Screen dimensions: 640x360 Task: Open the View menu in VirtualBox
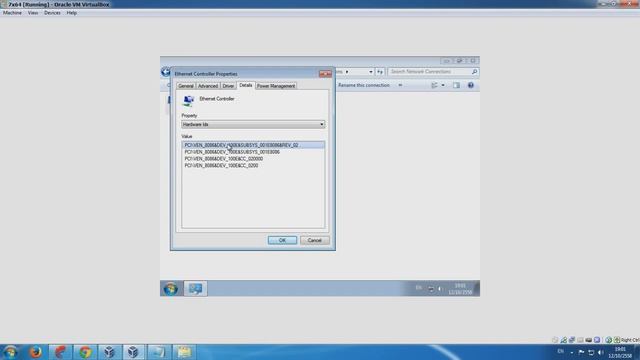pos(33,13)
